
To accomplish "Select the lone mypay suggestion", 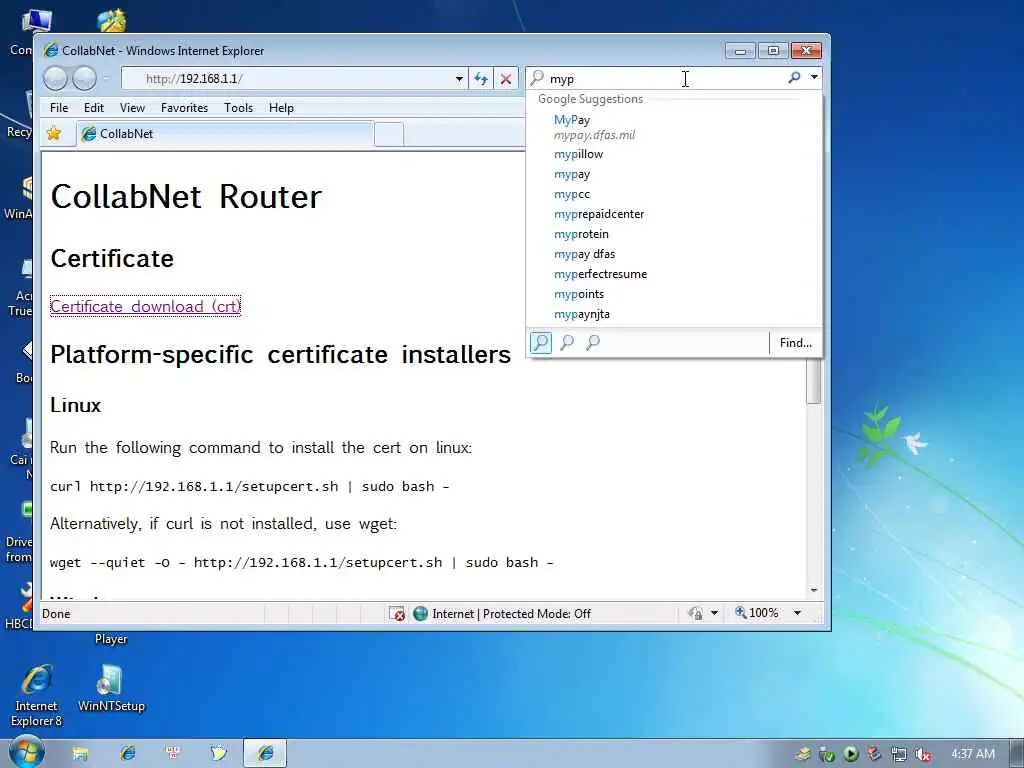I will [674, 174].
